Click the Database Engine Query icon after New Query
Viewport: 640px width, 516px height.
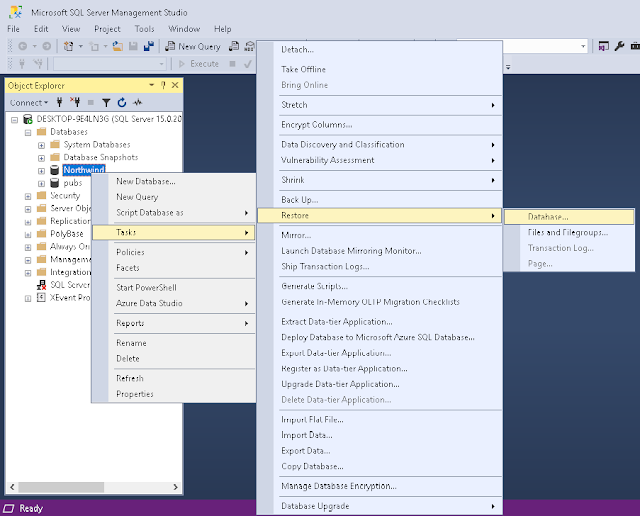pyautogui.click(x=234, y=47)
